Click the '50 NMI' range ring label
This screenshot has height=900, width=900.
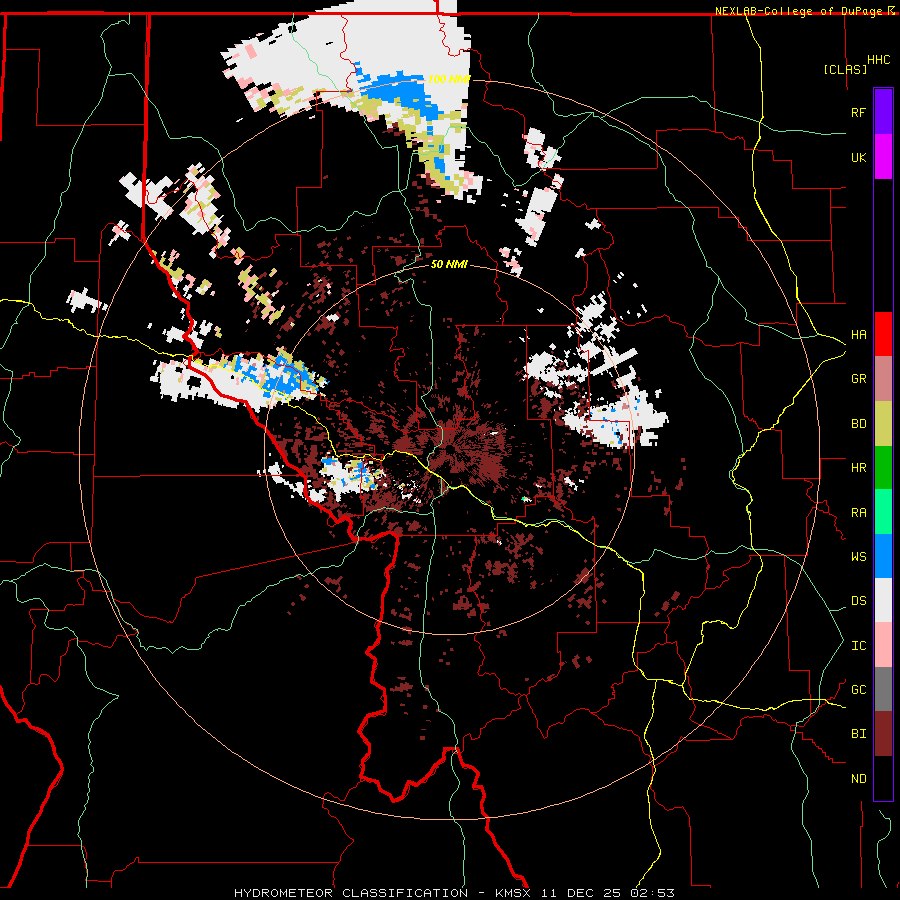tap(449, 264)
